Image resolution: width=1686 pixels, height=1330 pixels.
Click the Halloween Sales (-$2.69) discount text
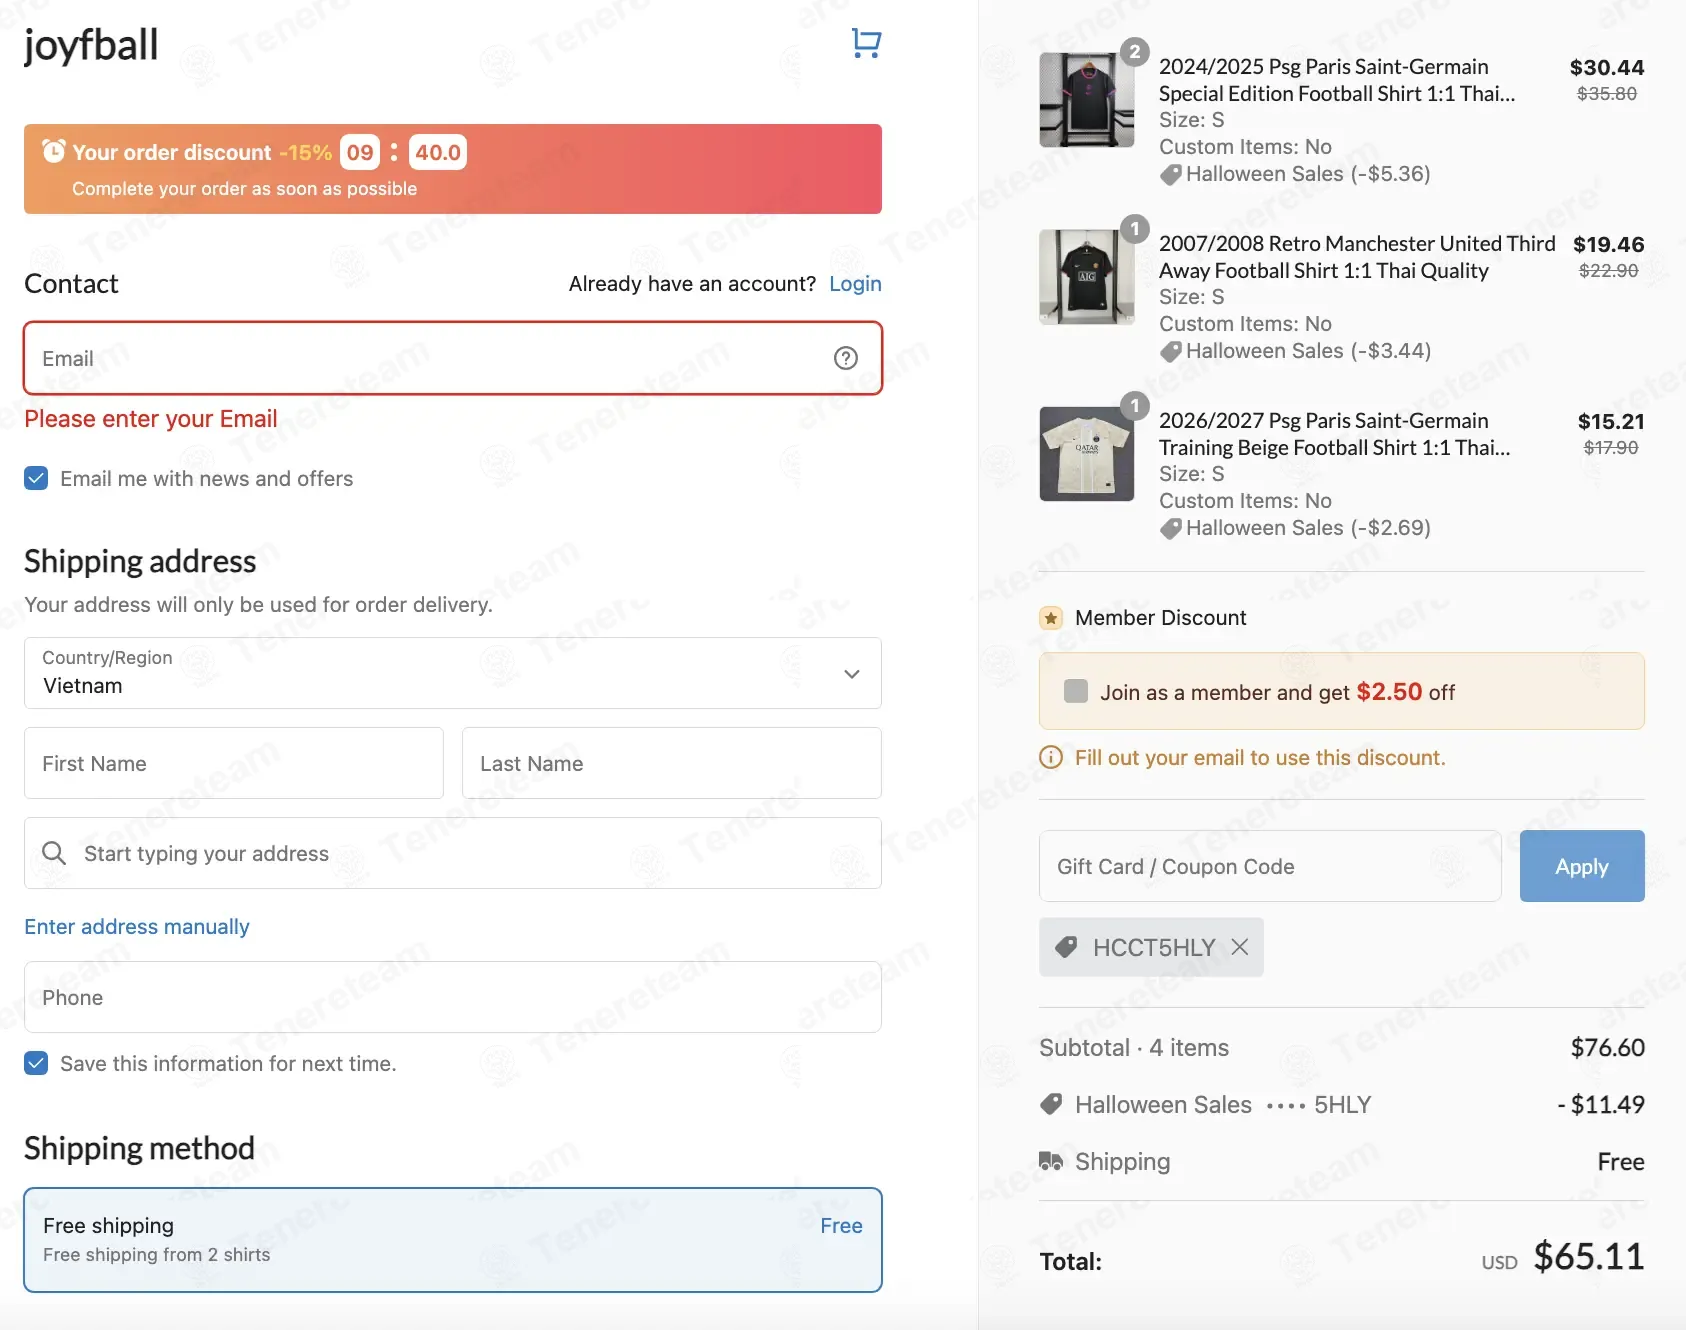point(1308,528)
